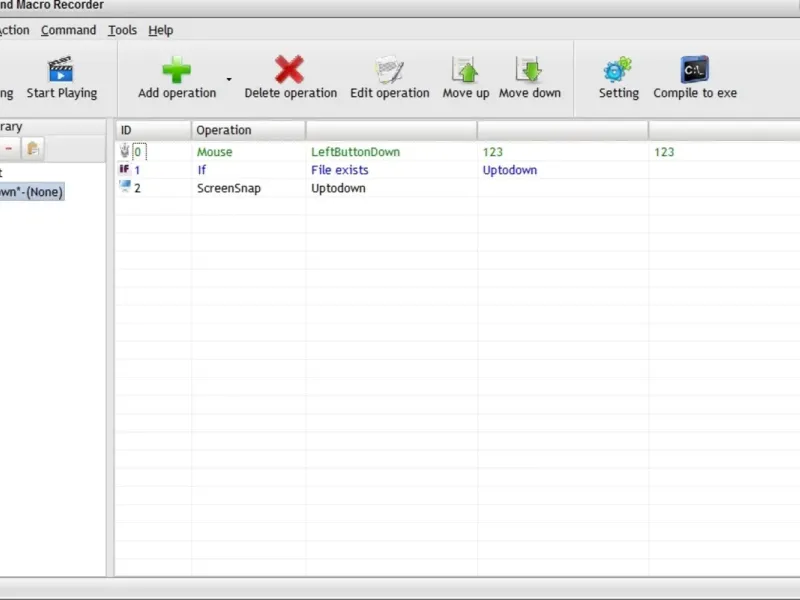
Task: Select the (None) item in library list
Action: click(32, 192)
